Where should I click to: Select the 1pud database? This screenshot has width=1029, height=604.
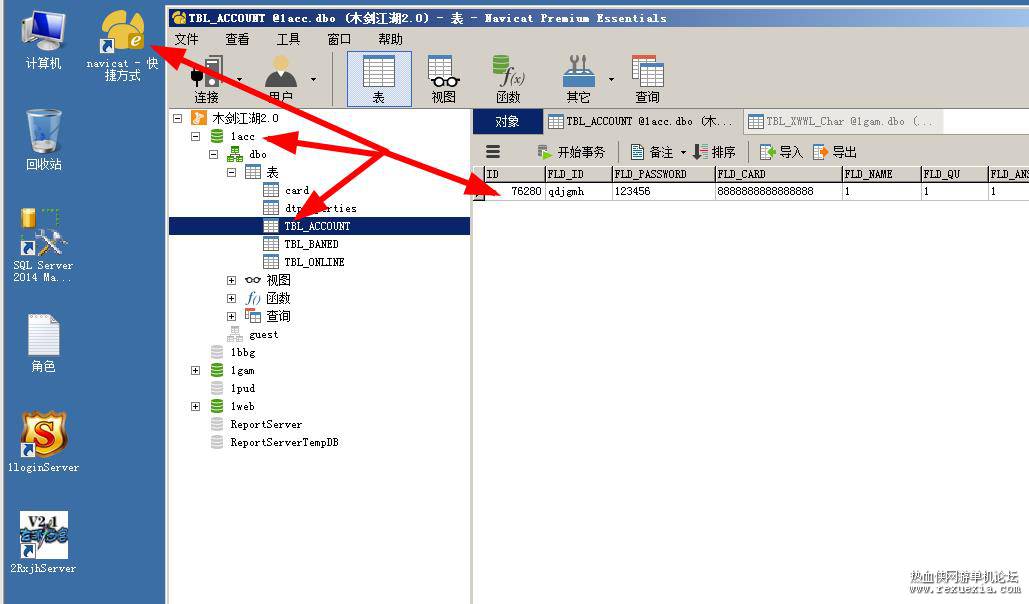click(x=243, y=389)
